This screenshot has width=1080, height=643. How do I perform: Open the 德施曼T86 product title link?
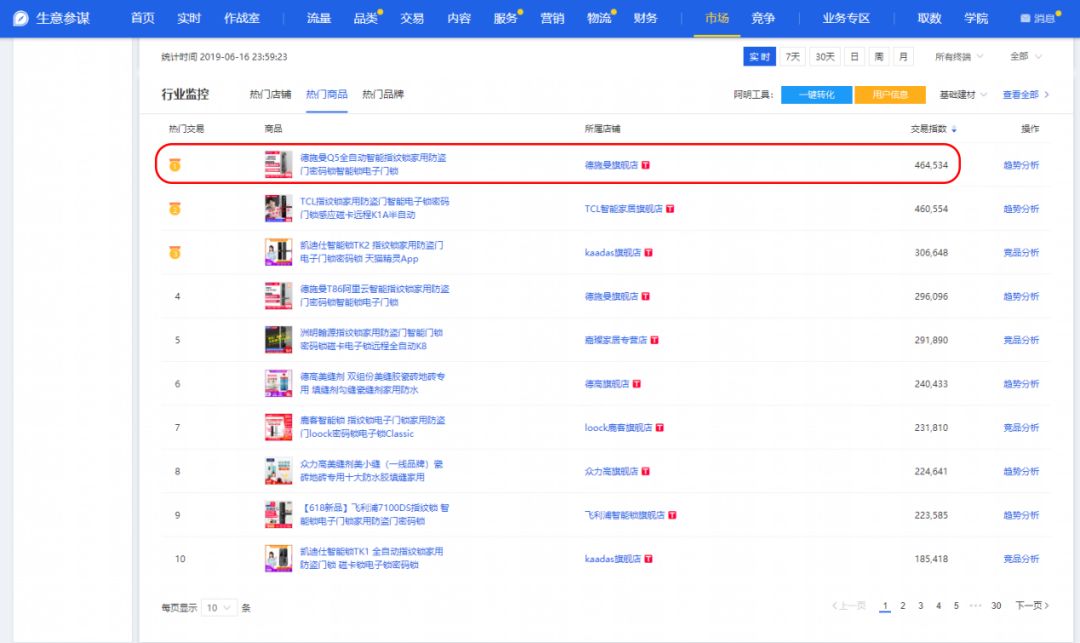tap(375, 295)
